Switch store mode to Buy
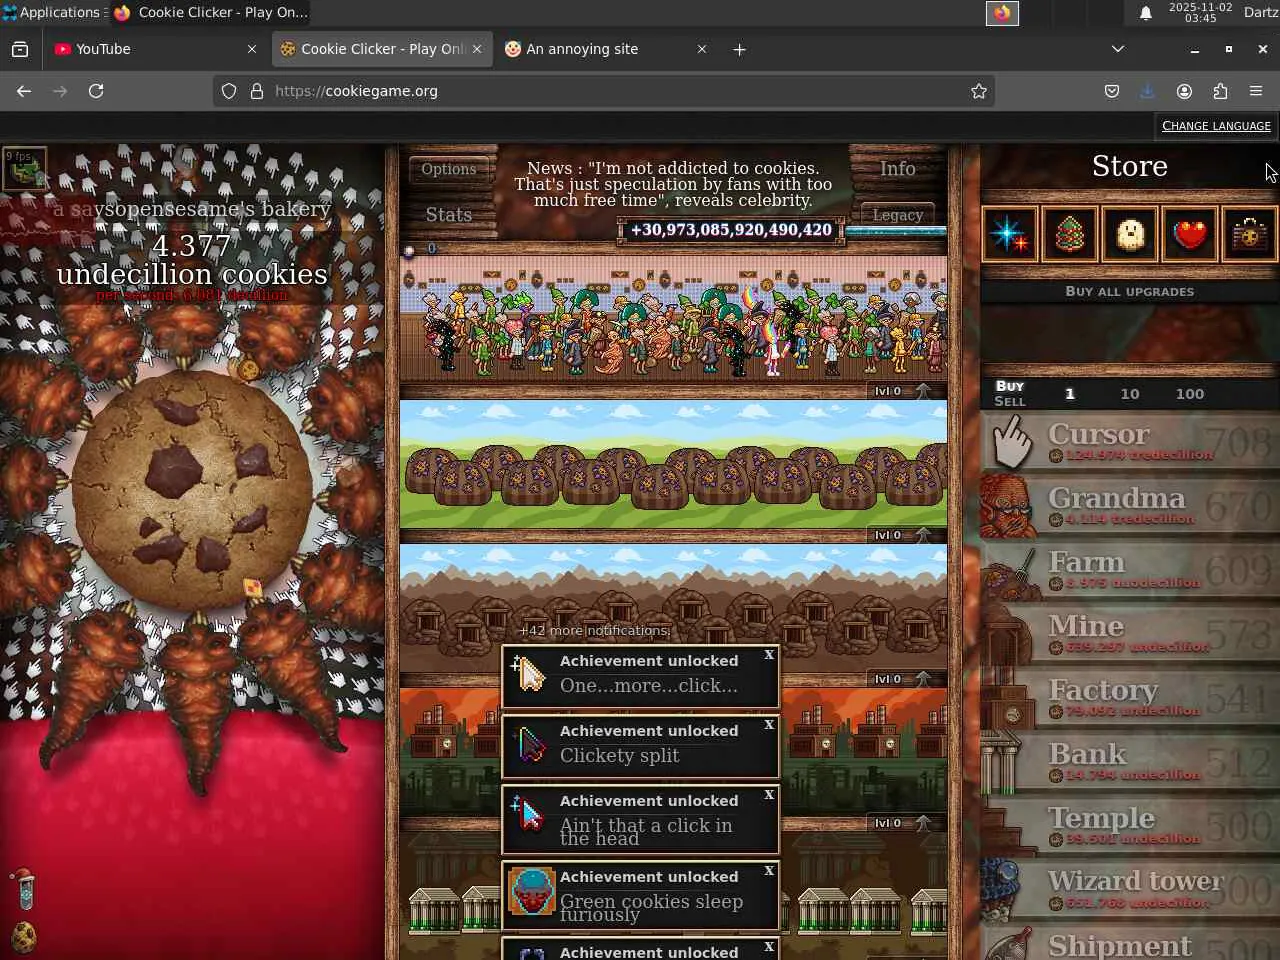Image resolution: width=1280 pixels, height=960 pixels. tap(1010, 386)
